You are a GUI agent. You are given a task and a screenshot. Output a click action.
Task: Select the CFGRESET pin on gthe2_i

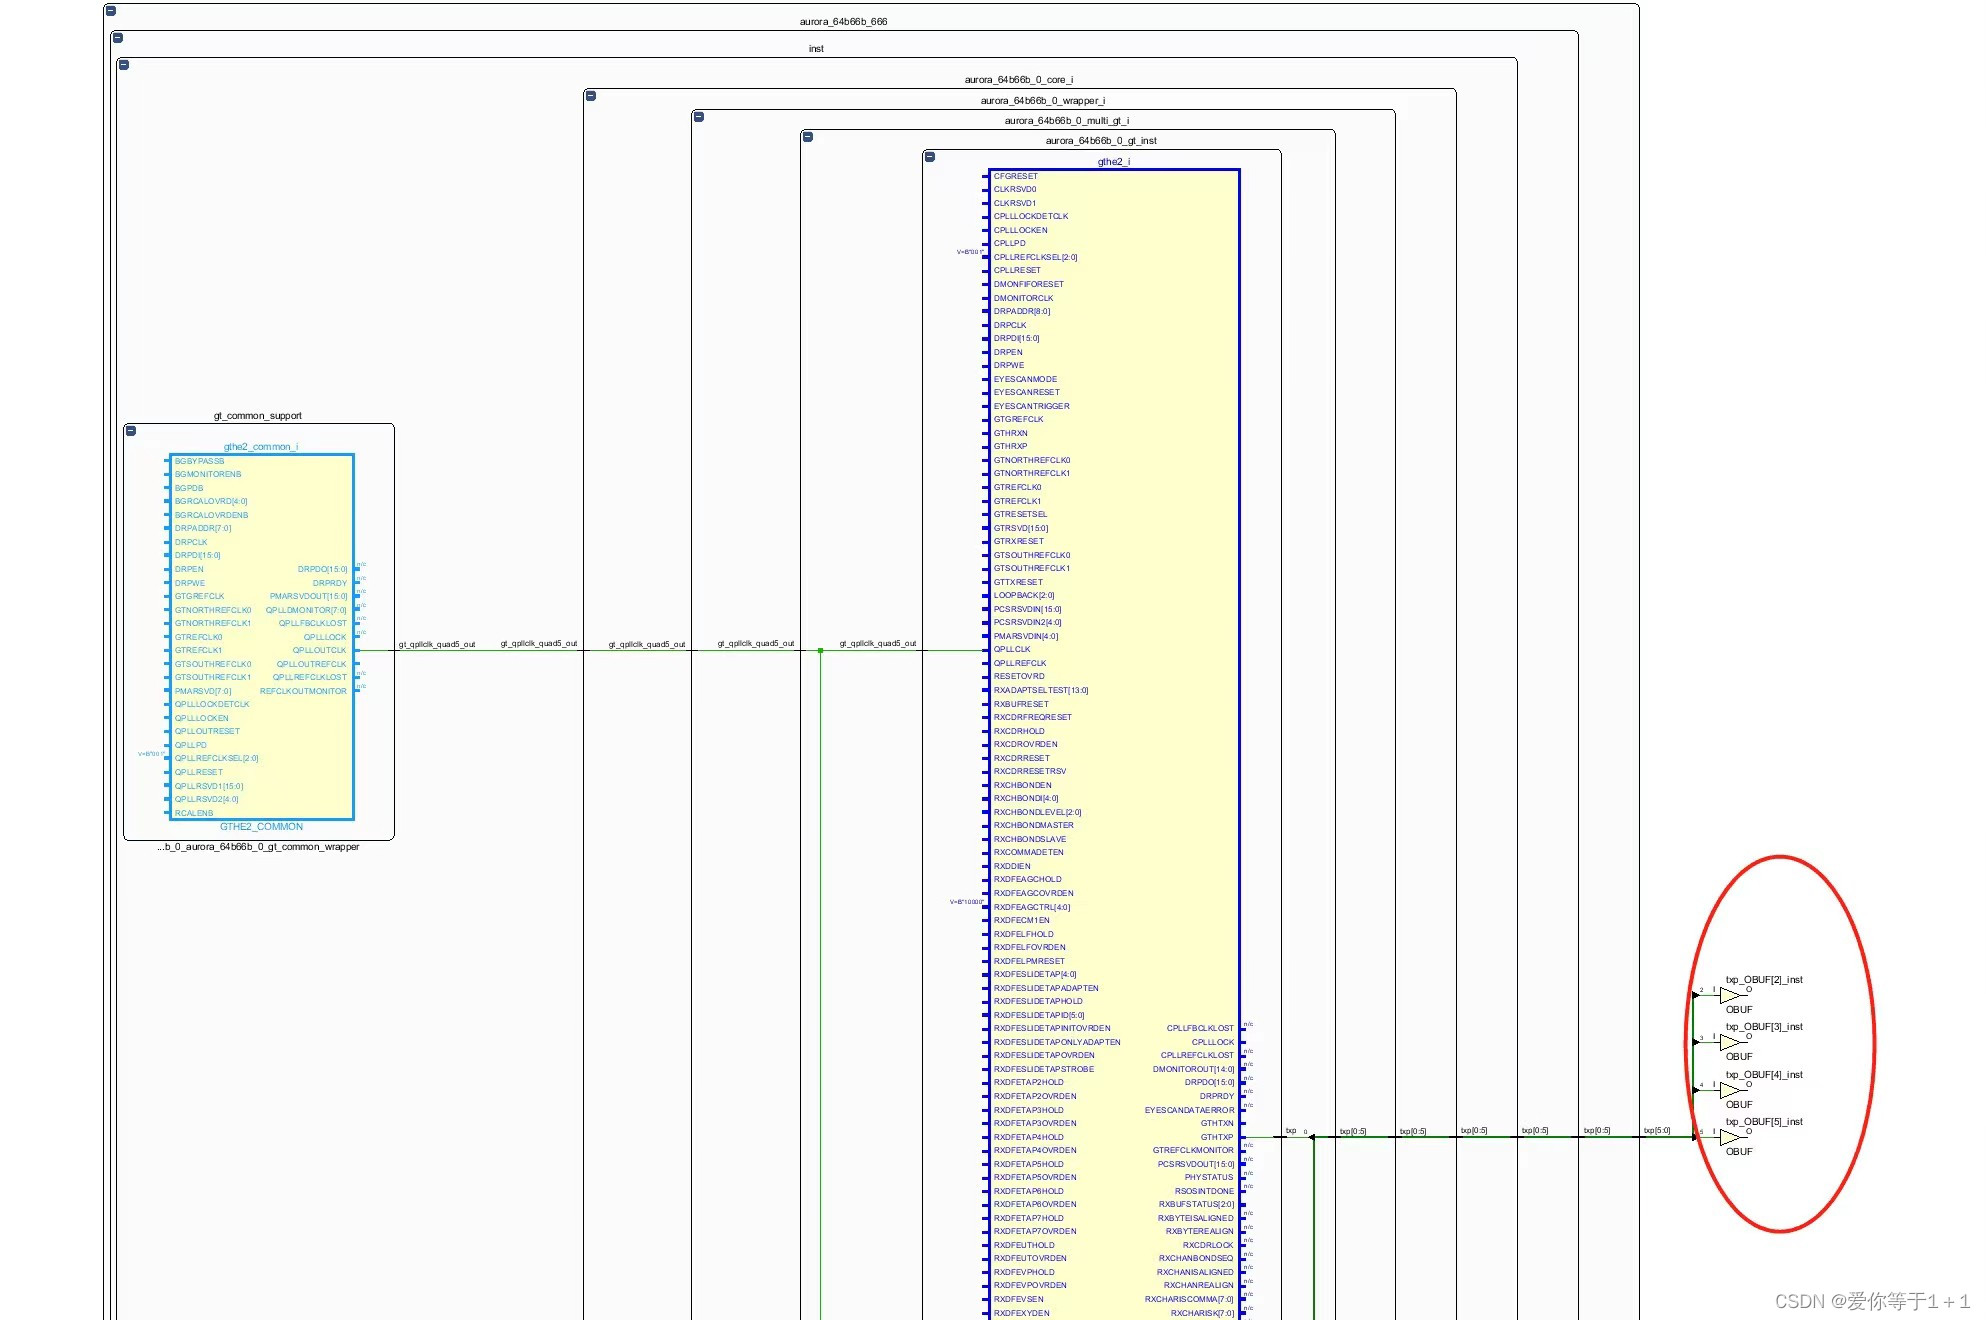tap(1015, 176)
